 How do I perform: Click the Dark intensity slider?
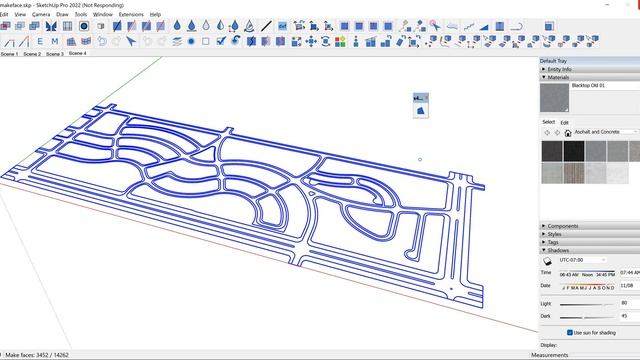tap(587, 317)
